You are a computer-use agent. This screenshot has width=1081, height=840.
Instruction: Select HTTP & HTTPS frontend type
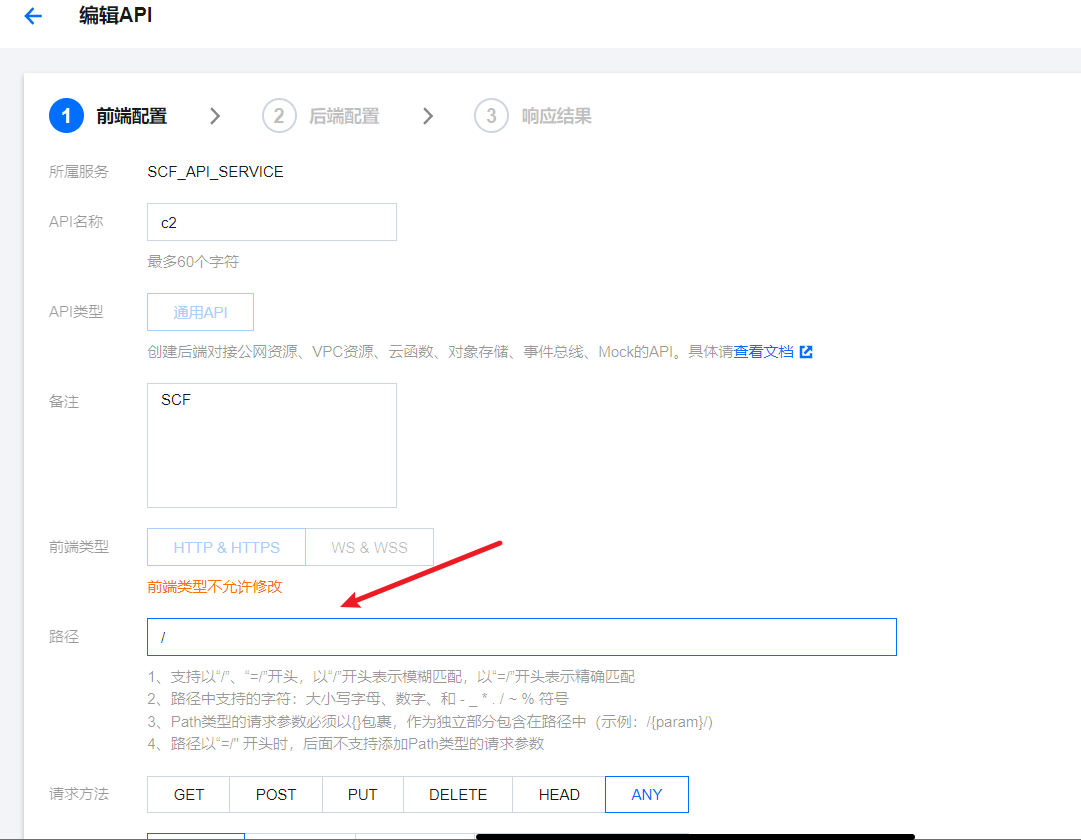point(226,547)
